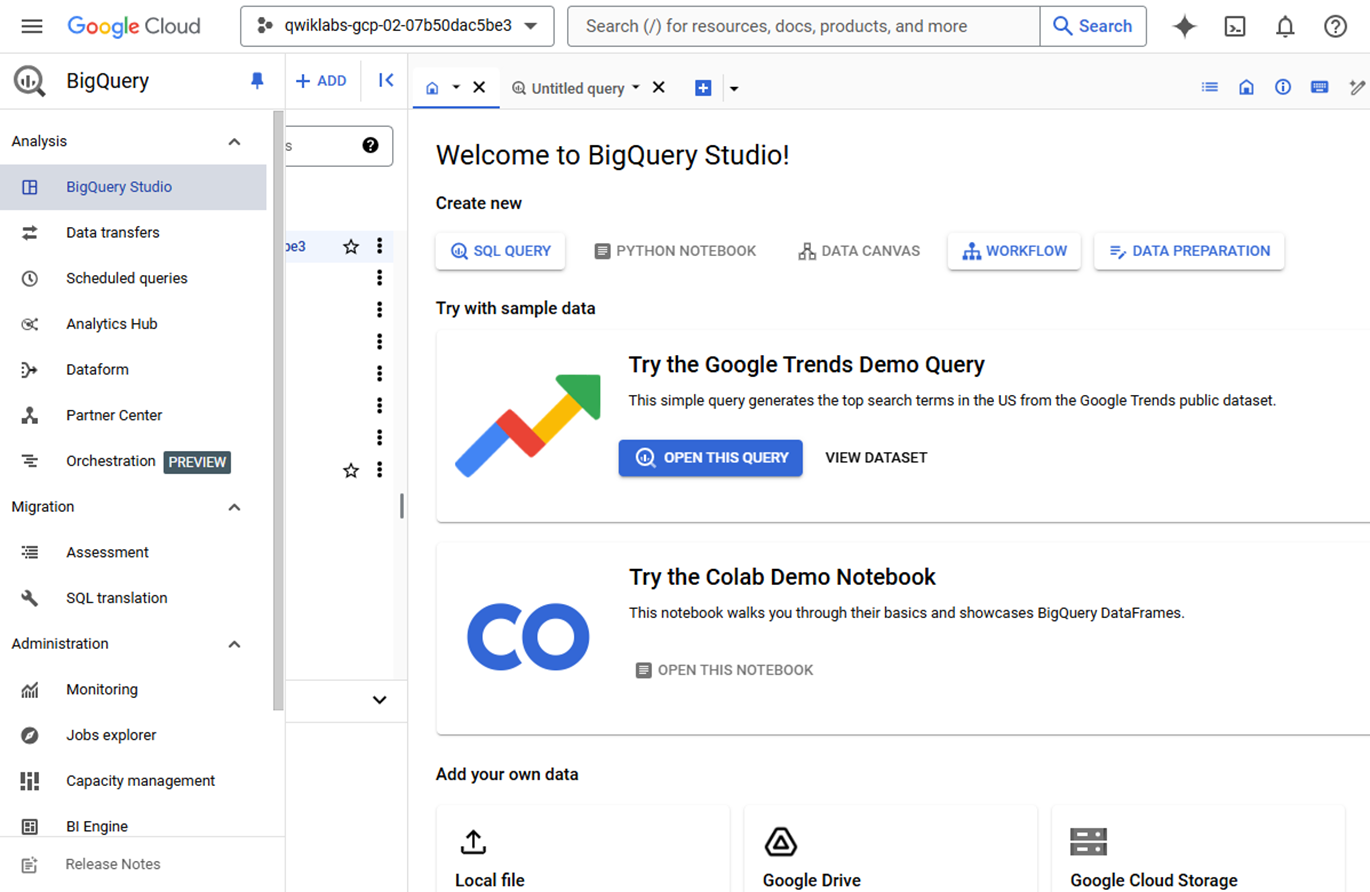Image resolution: width=1370 pixels, height=892 pixels.
Task: Collapse the Analysis section
Action: (x=235, y=142)
